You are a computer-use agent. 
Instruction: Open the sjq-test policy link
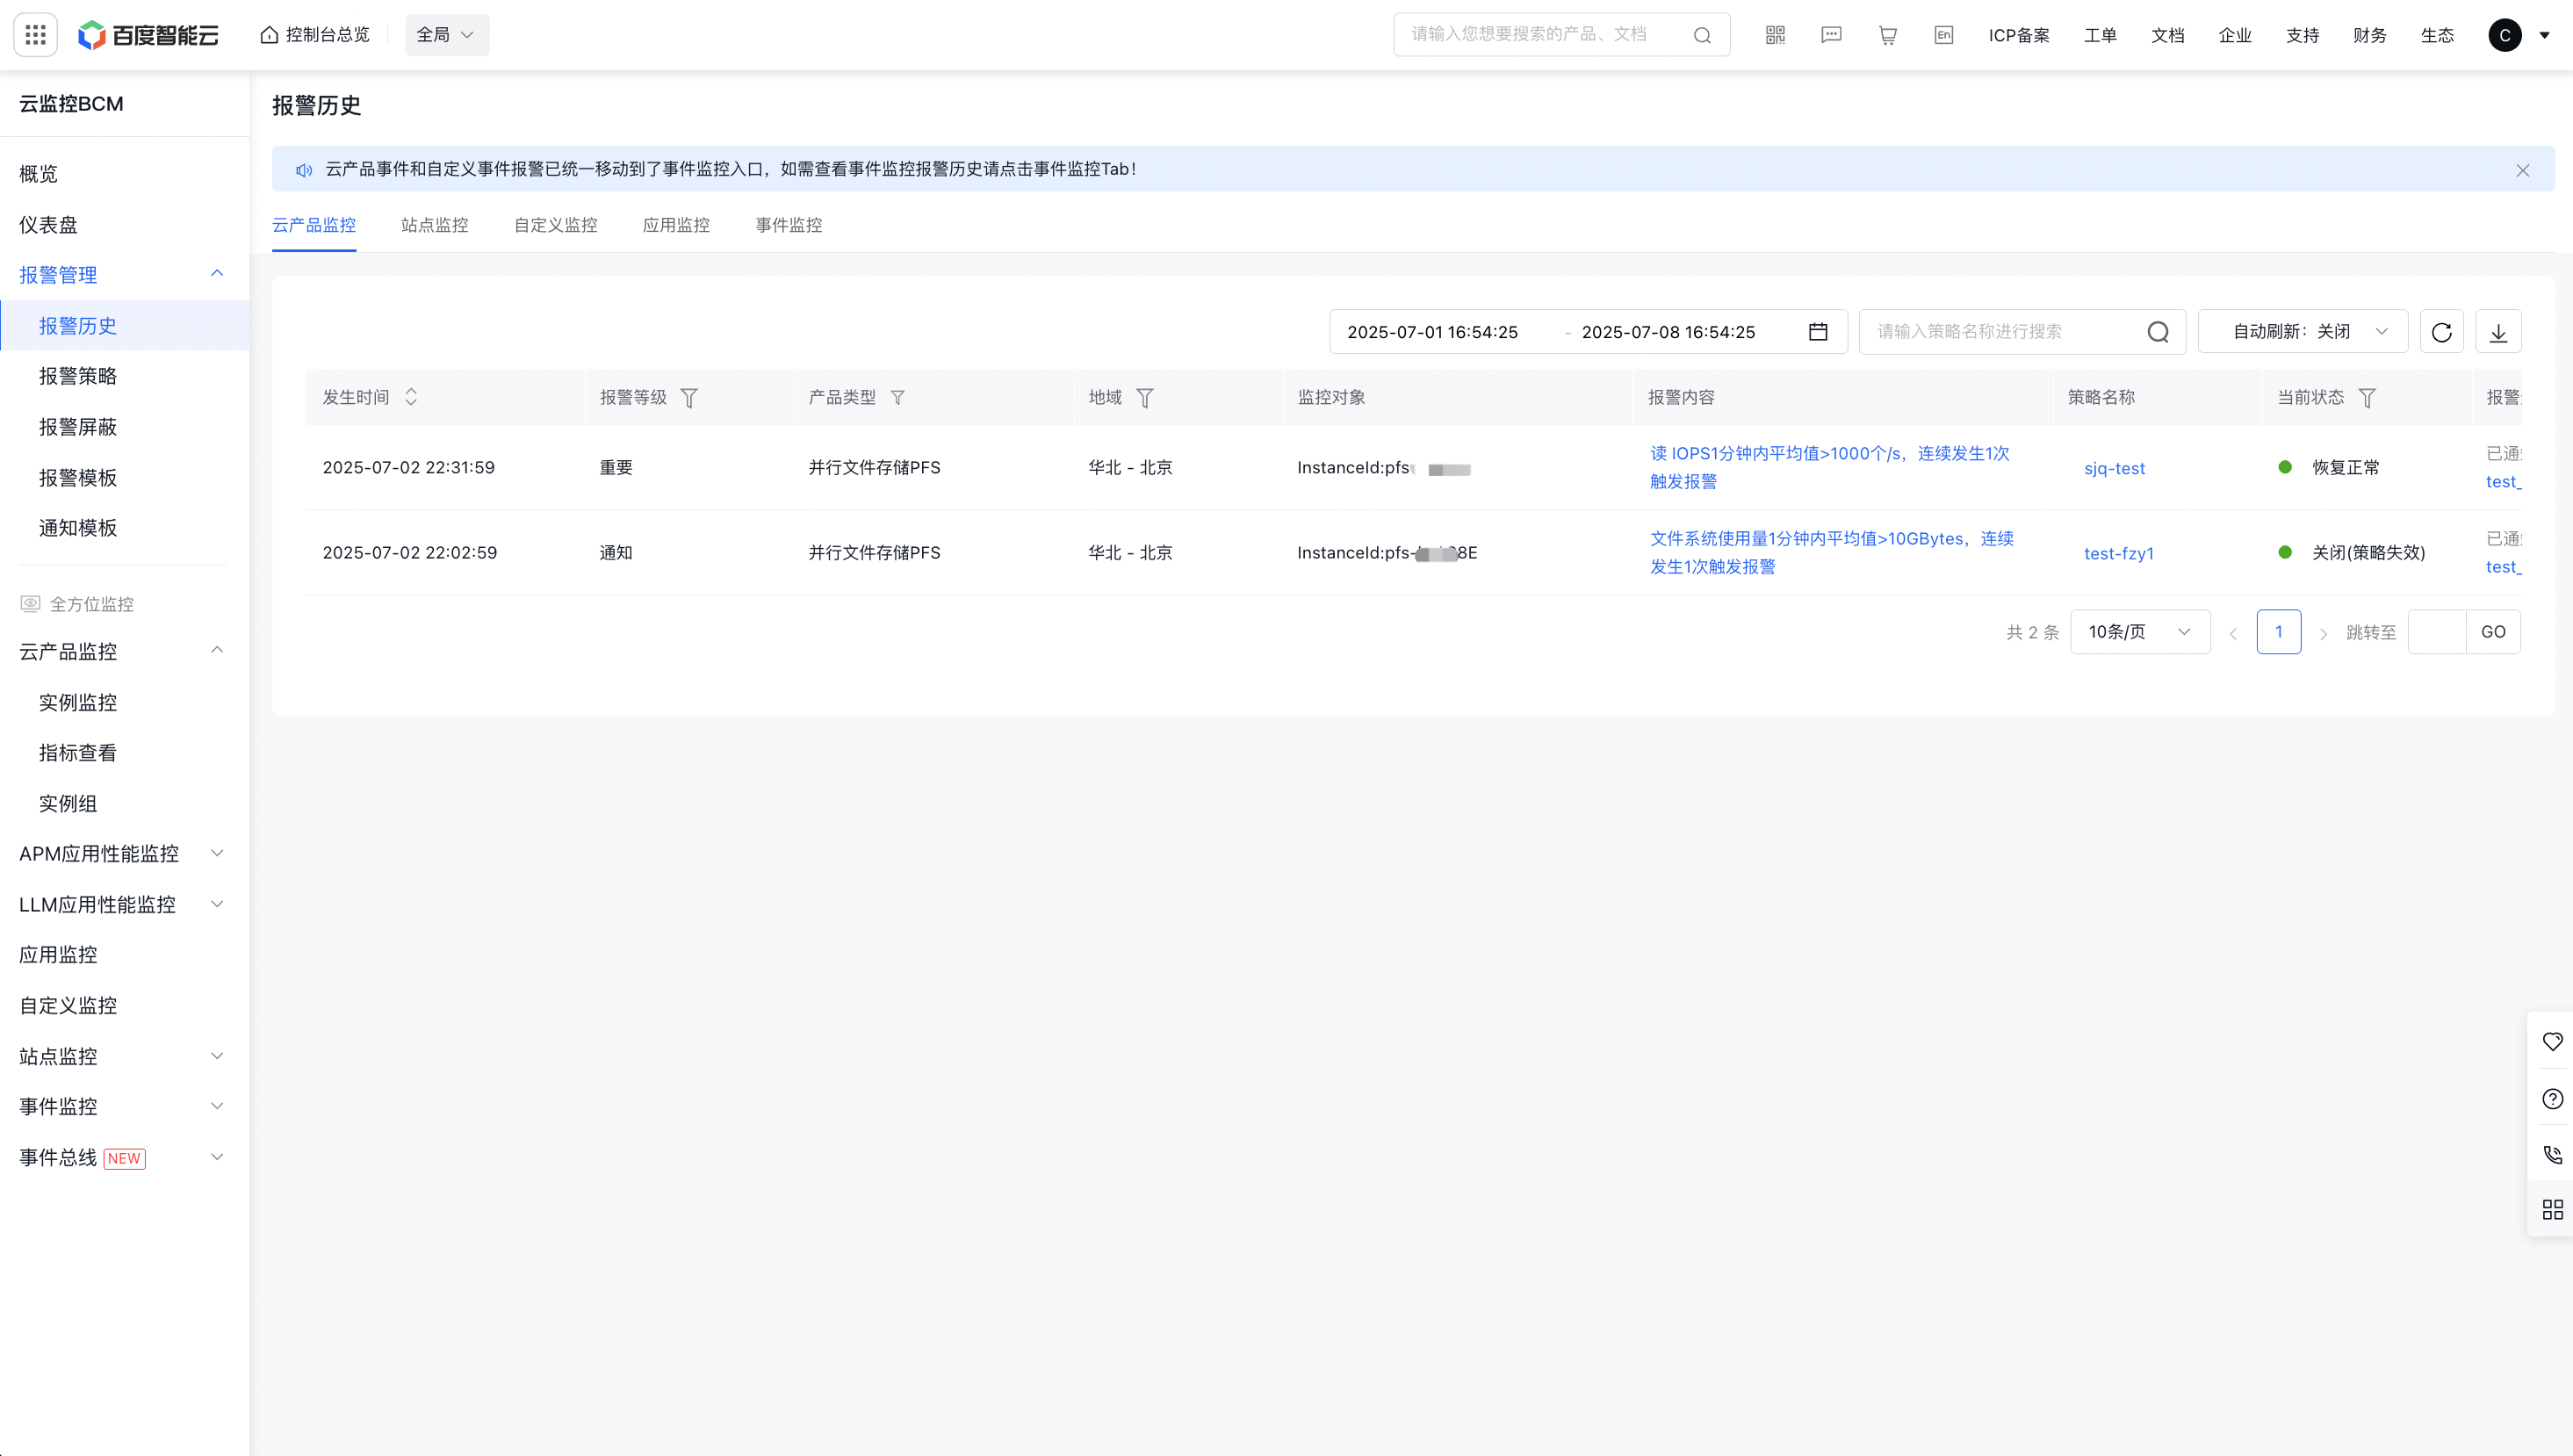[2114, 468]
